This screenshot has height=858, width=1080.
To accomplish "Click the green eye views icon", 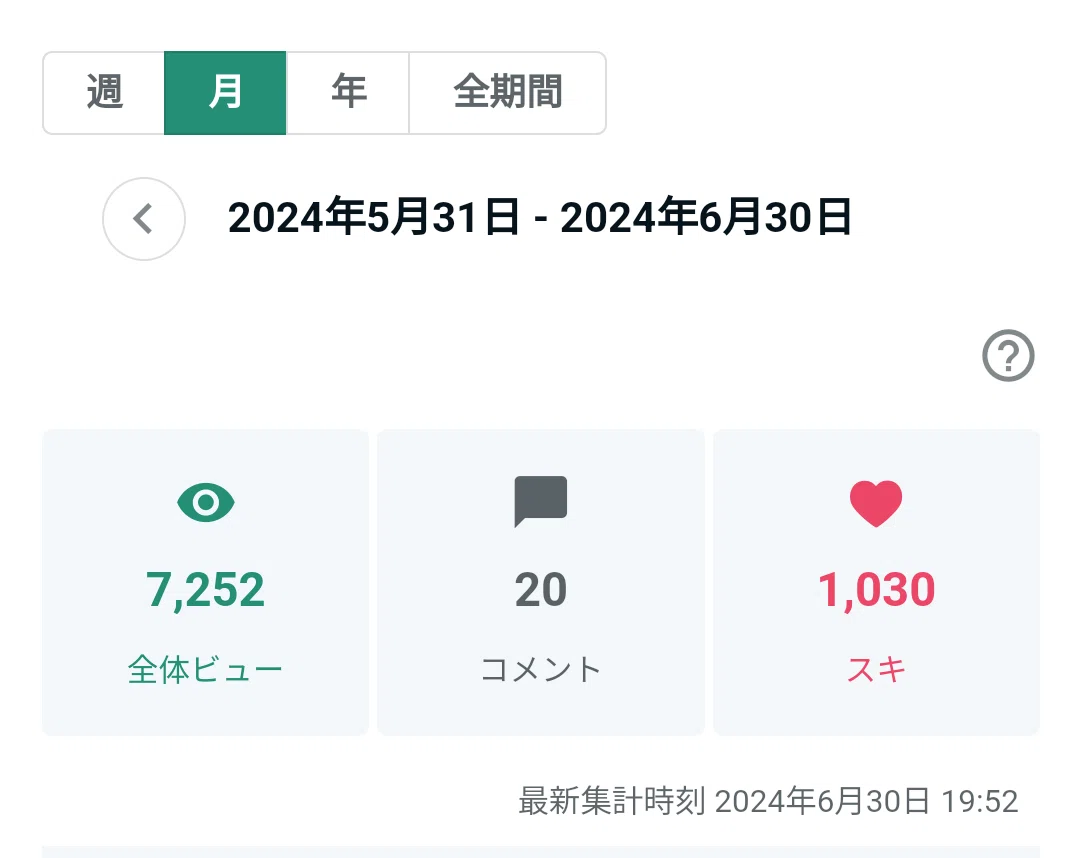I will [x=206, y=503].
